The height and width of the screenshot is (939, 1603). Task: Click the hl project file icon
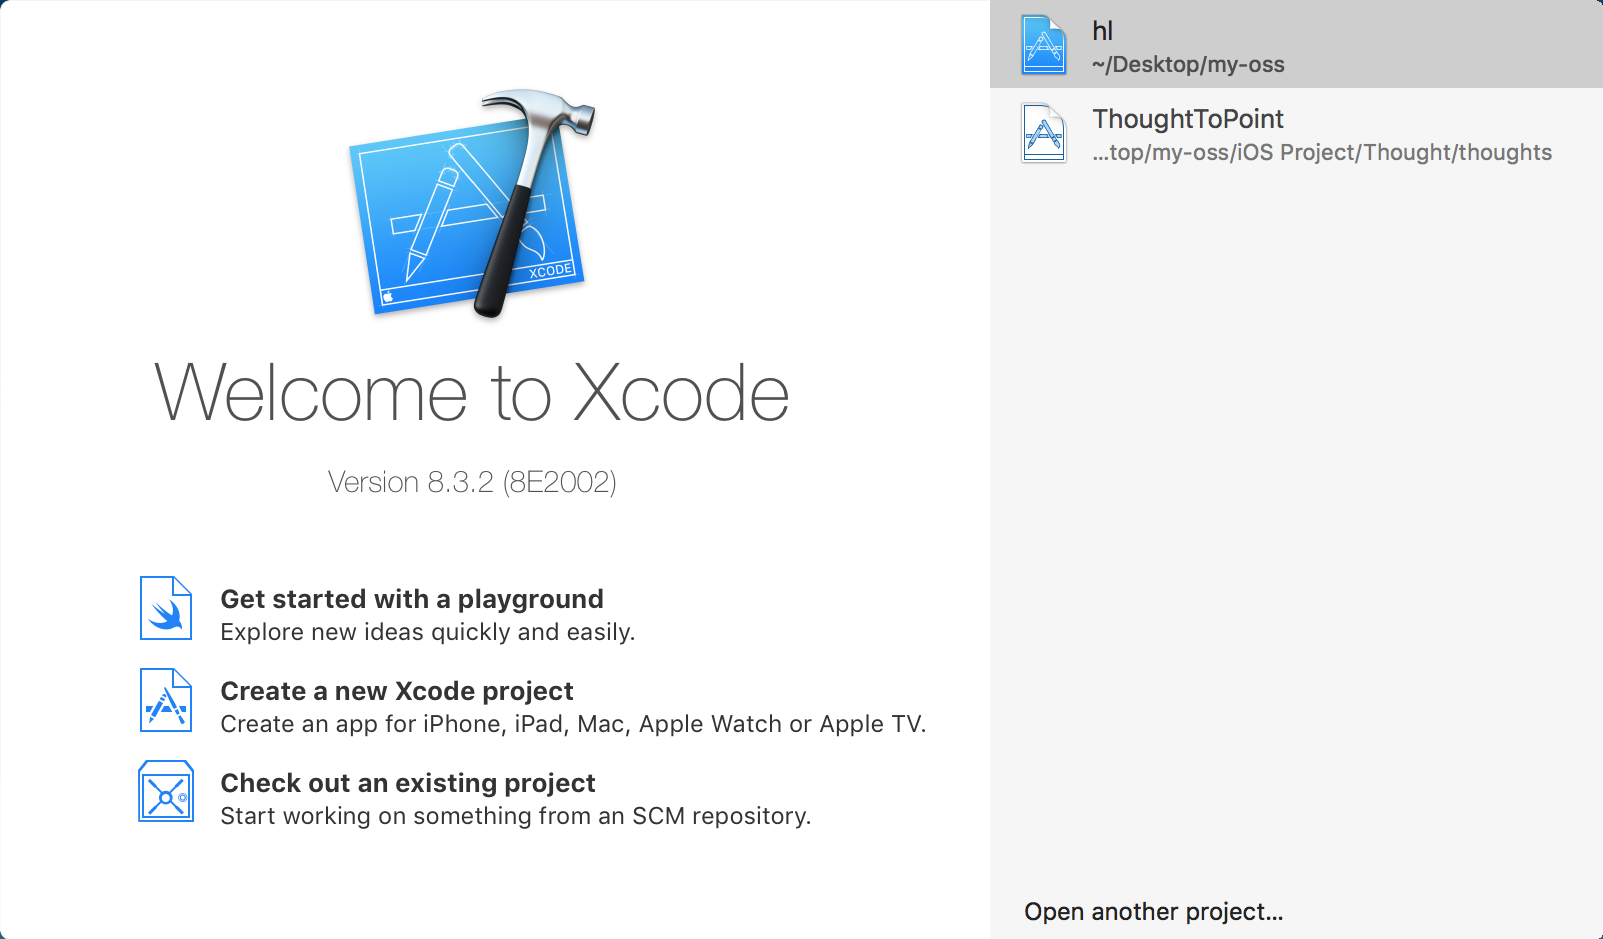pos(1044,44)
